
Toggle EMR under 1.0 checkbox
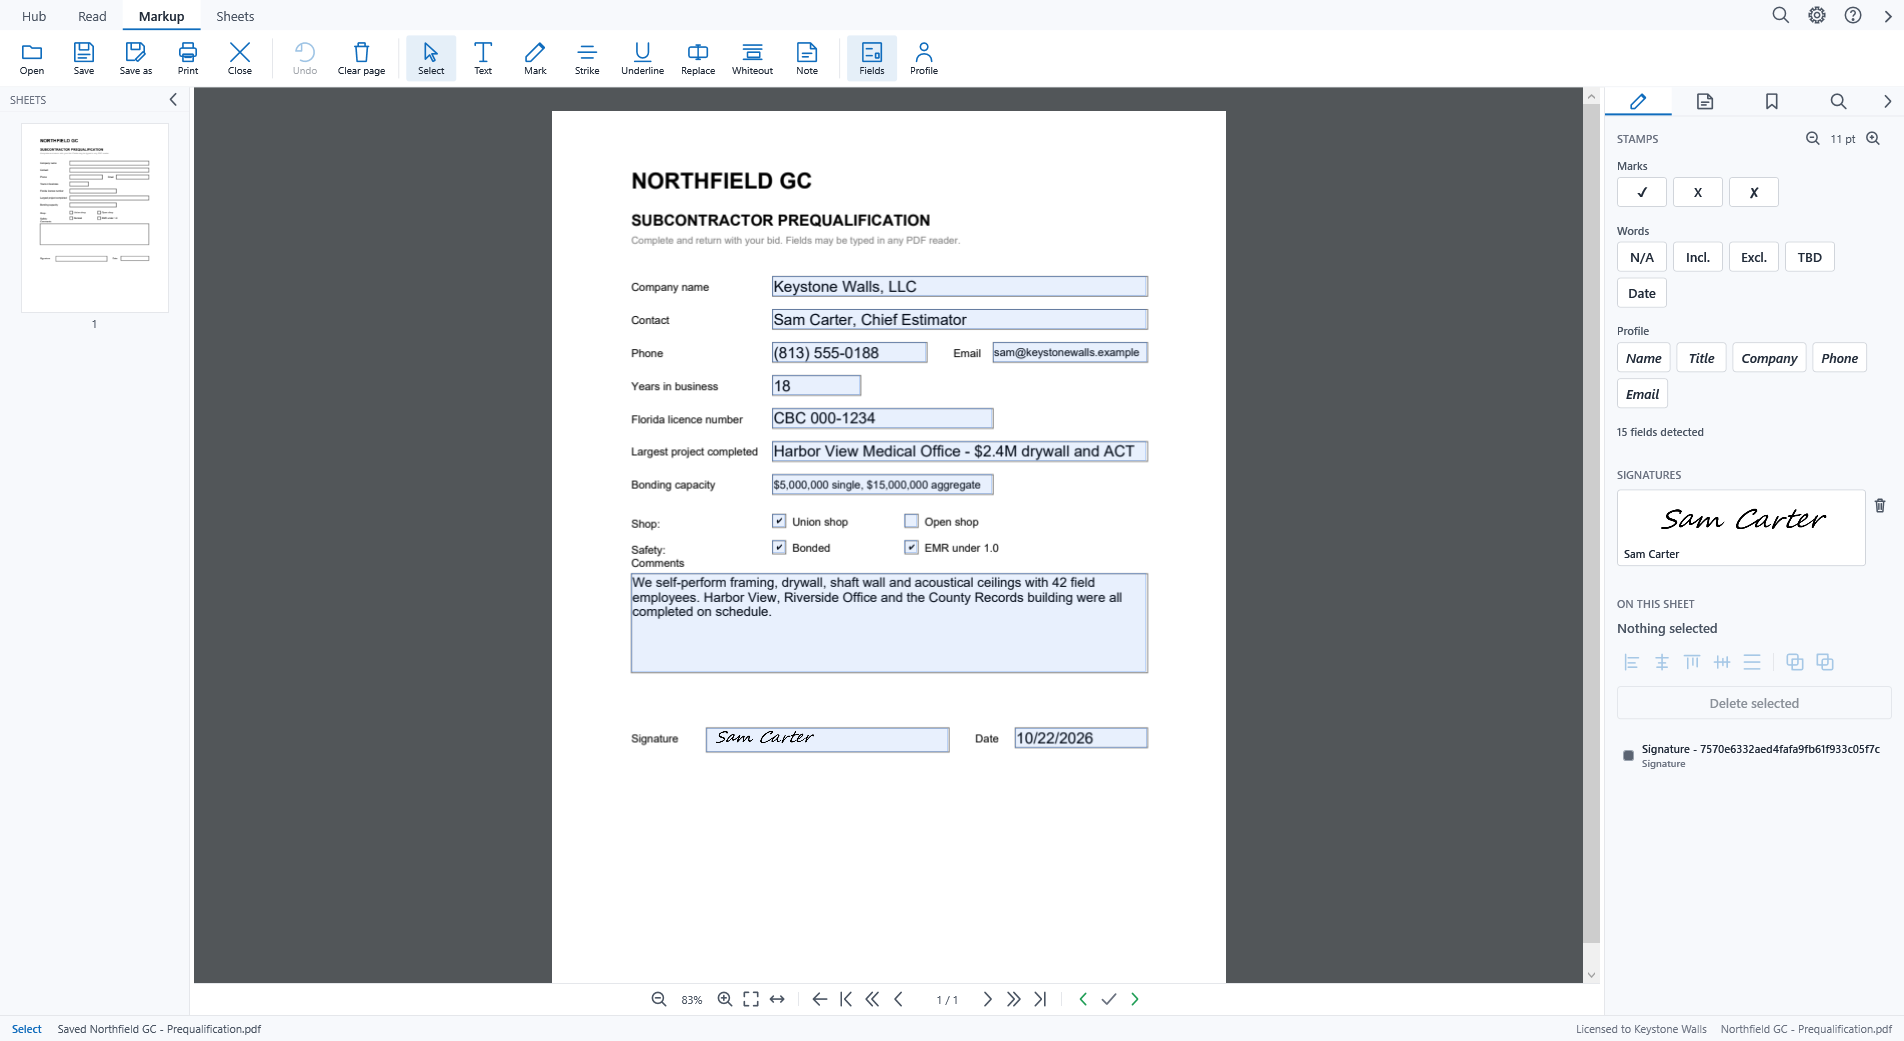[x=911, y=547]
